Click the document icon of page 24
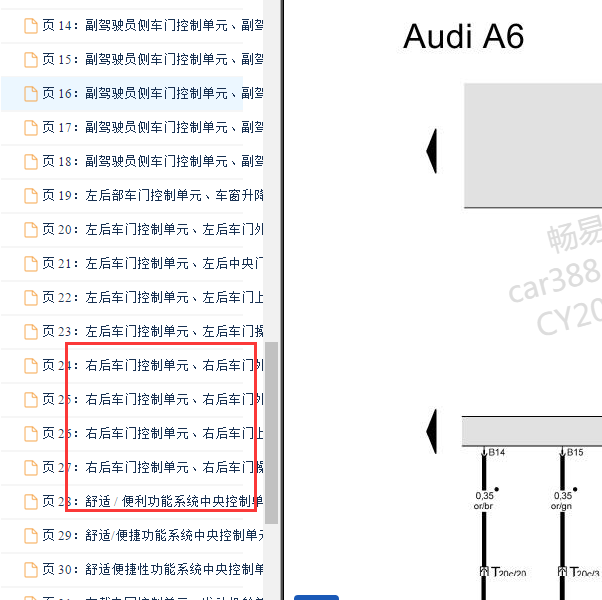 pos(31,366)
